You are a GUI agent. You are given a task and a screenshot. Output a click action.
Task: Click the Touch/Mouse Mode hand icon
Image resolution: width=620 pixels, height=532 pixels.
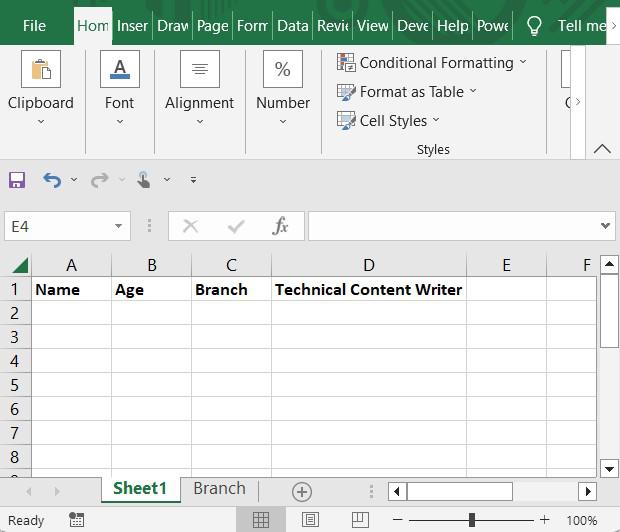(143, 180)
